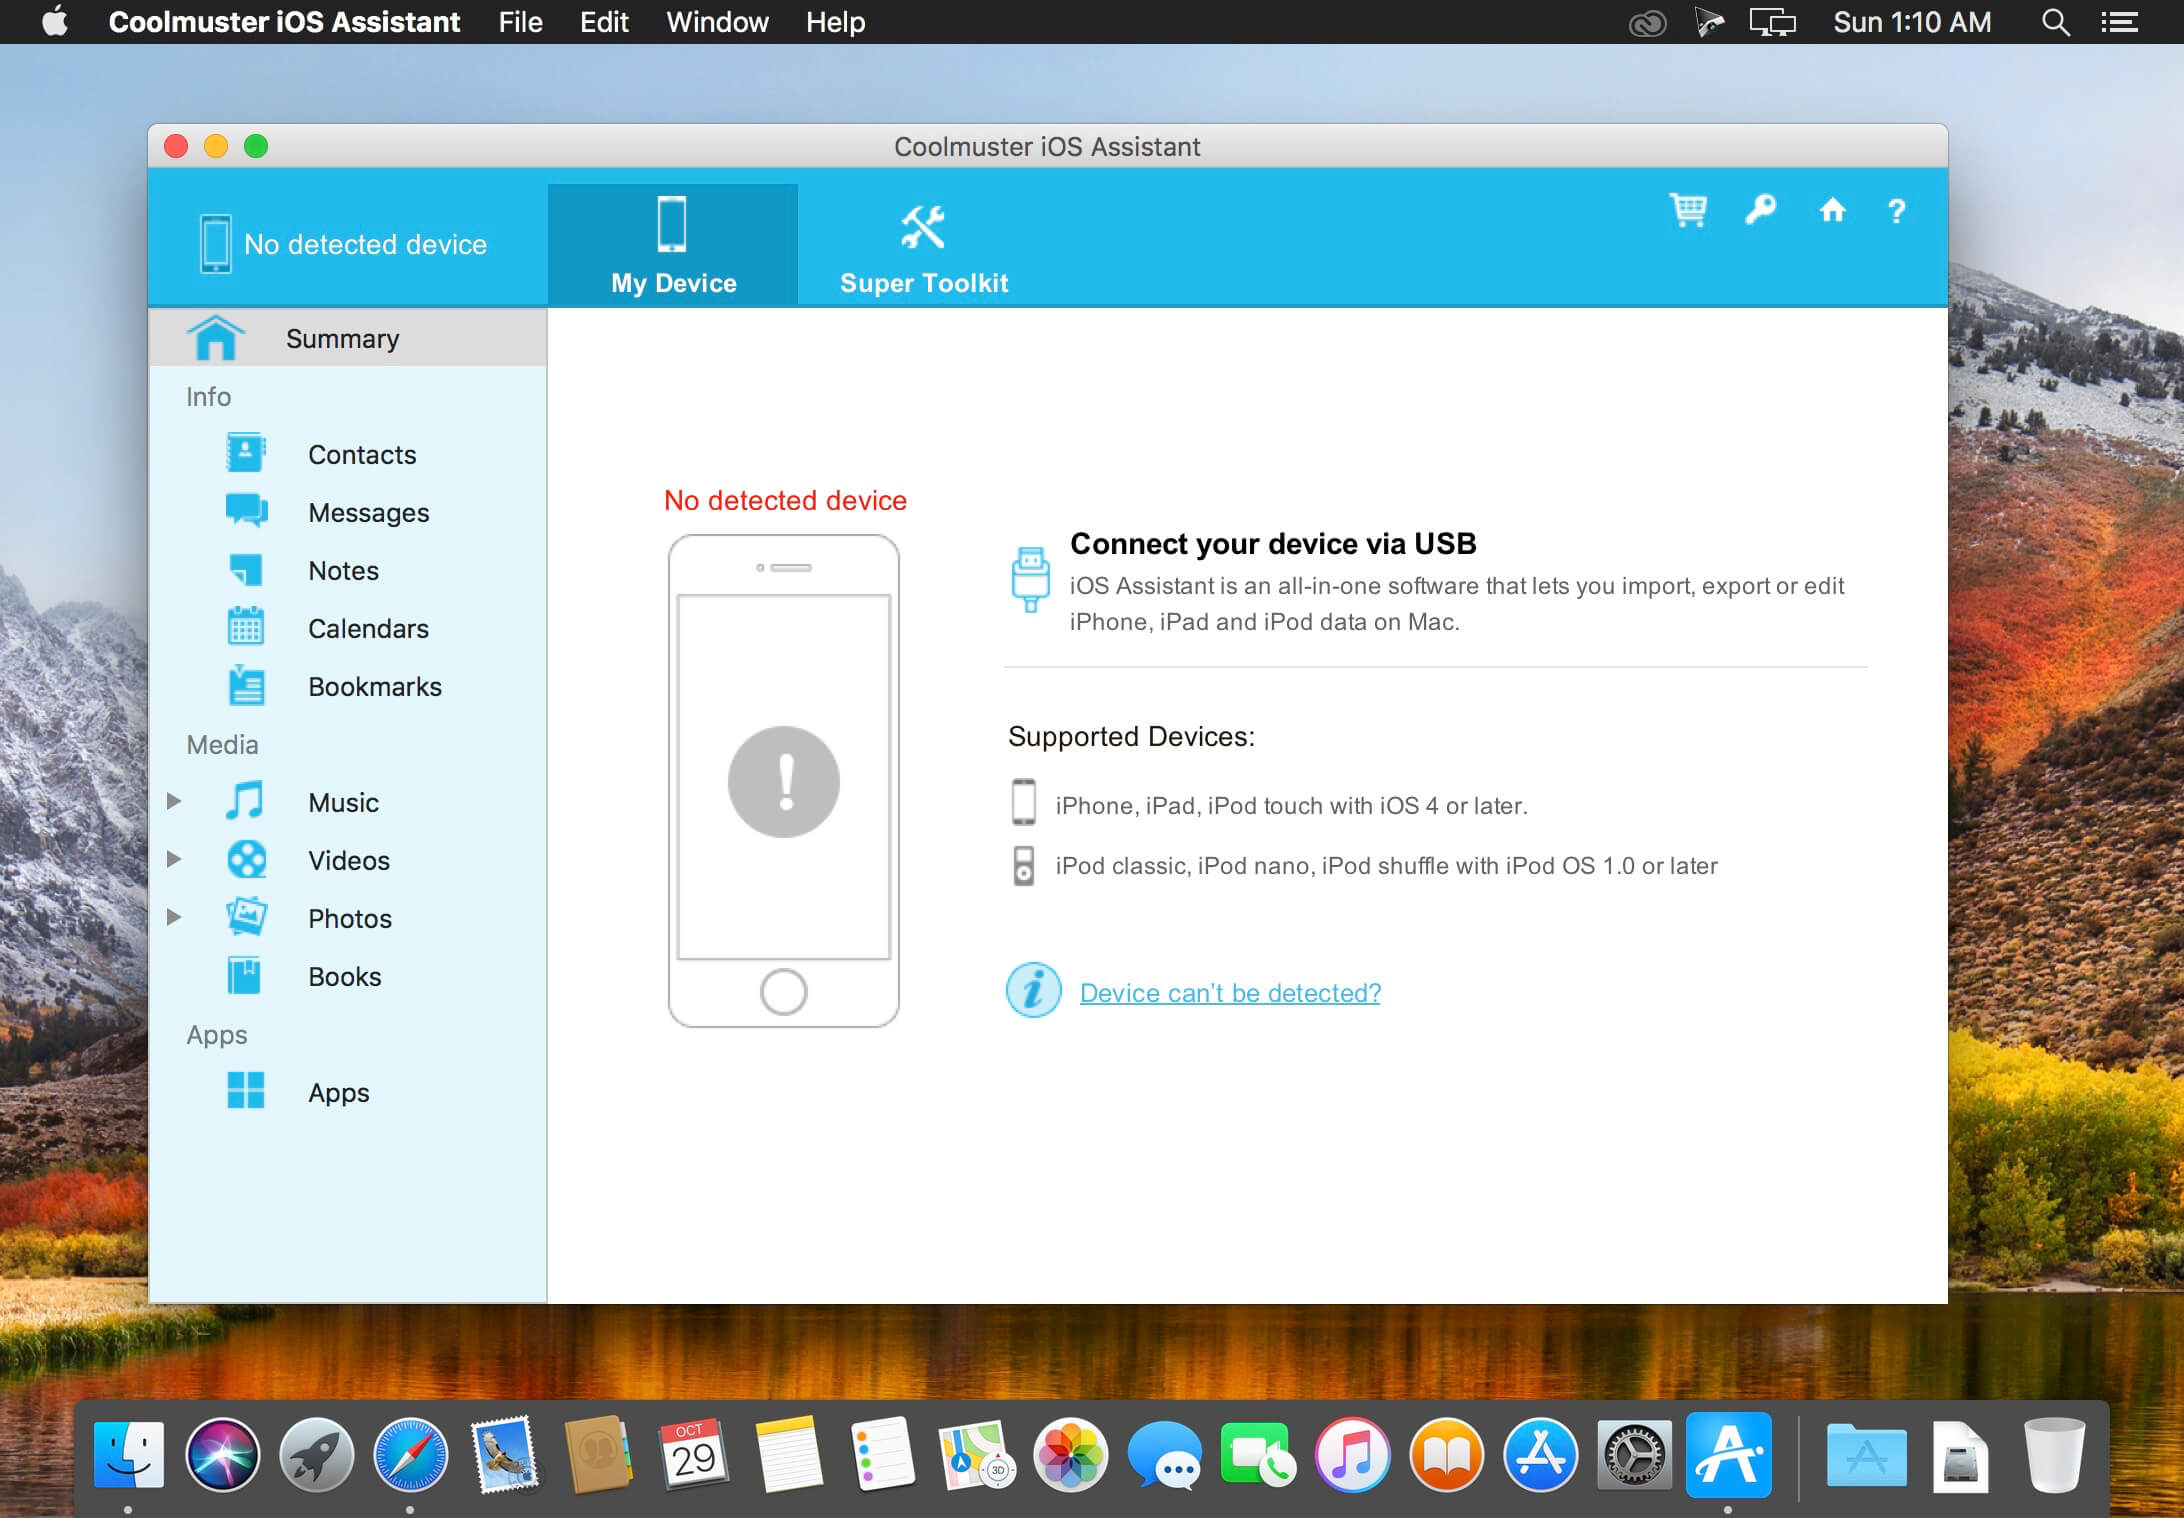Click the Creative Cloud menu bar icon
Image resolution: width=2184 pixels, height=1518 pixels.
click(1647, 22)
